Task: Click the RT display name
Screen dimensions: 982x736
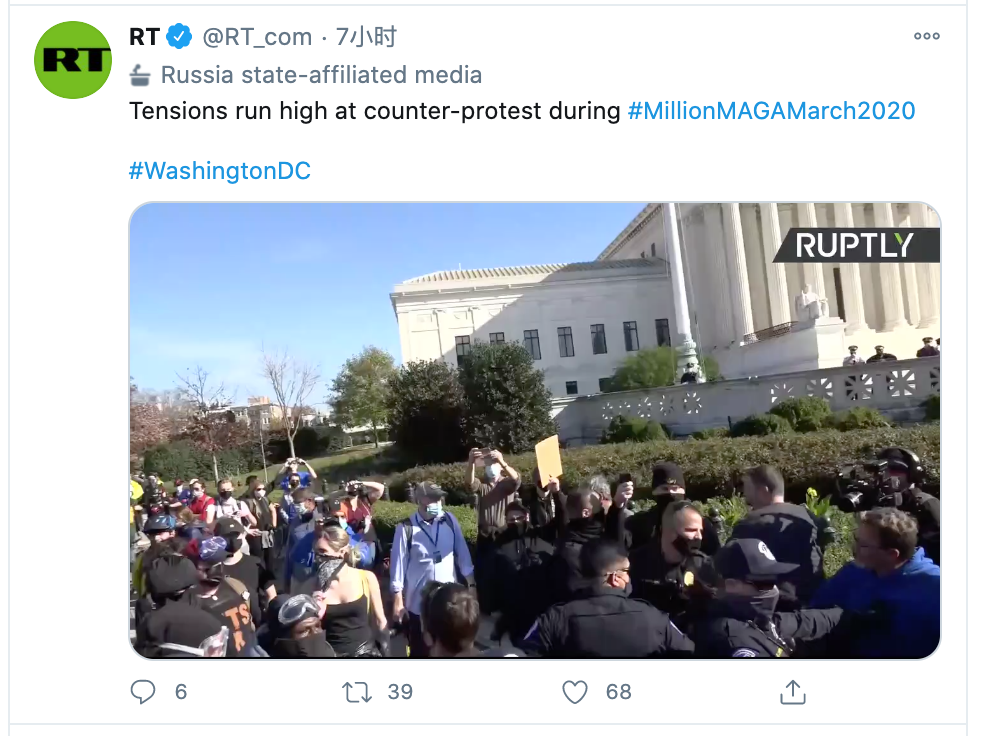Action: pyautogui.click(x=145, y=37)
